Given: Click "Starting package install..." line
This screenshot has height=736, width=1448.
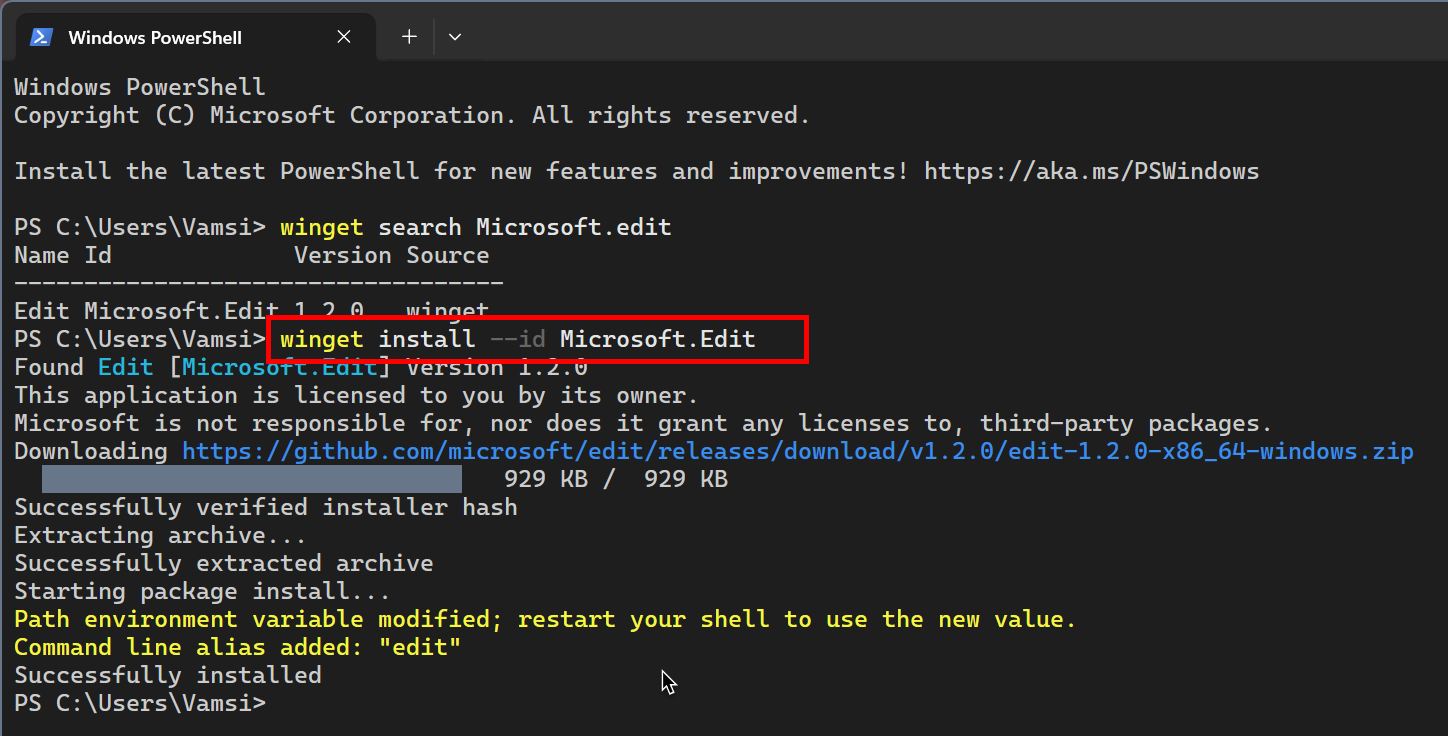Looking at the screenshot, I should click(203, 591).
